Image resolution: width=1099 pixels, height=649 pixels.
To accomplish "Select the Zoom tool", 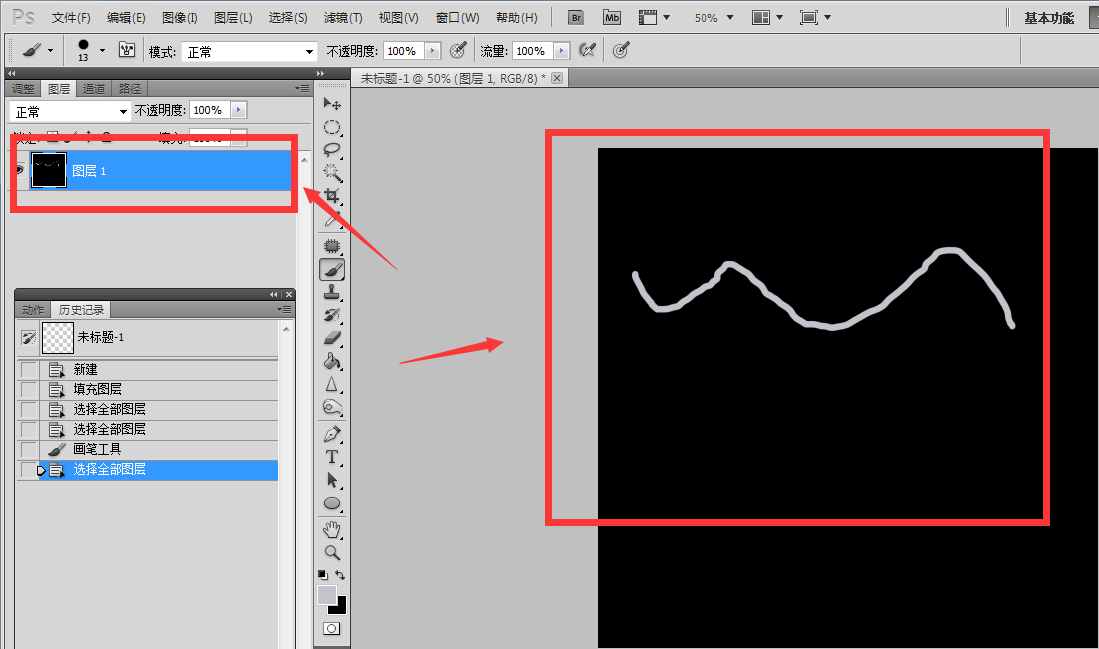I will point(332,553).
